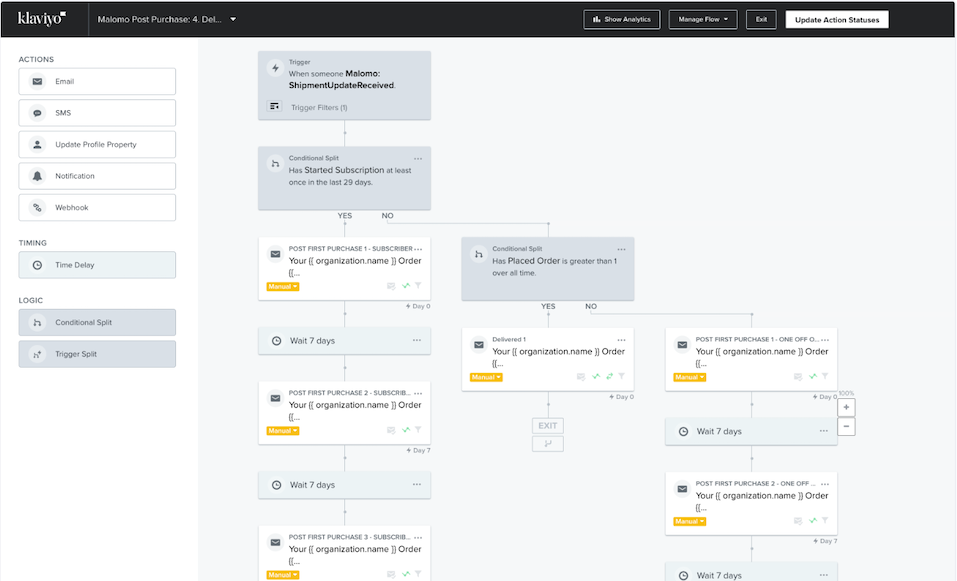957x581 pixels.
Task: Click clock icon of first one-off Wait 7 days
Action: 684,431
